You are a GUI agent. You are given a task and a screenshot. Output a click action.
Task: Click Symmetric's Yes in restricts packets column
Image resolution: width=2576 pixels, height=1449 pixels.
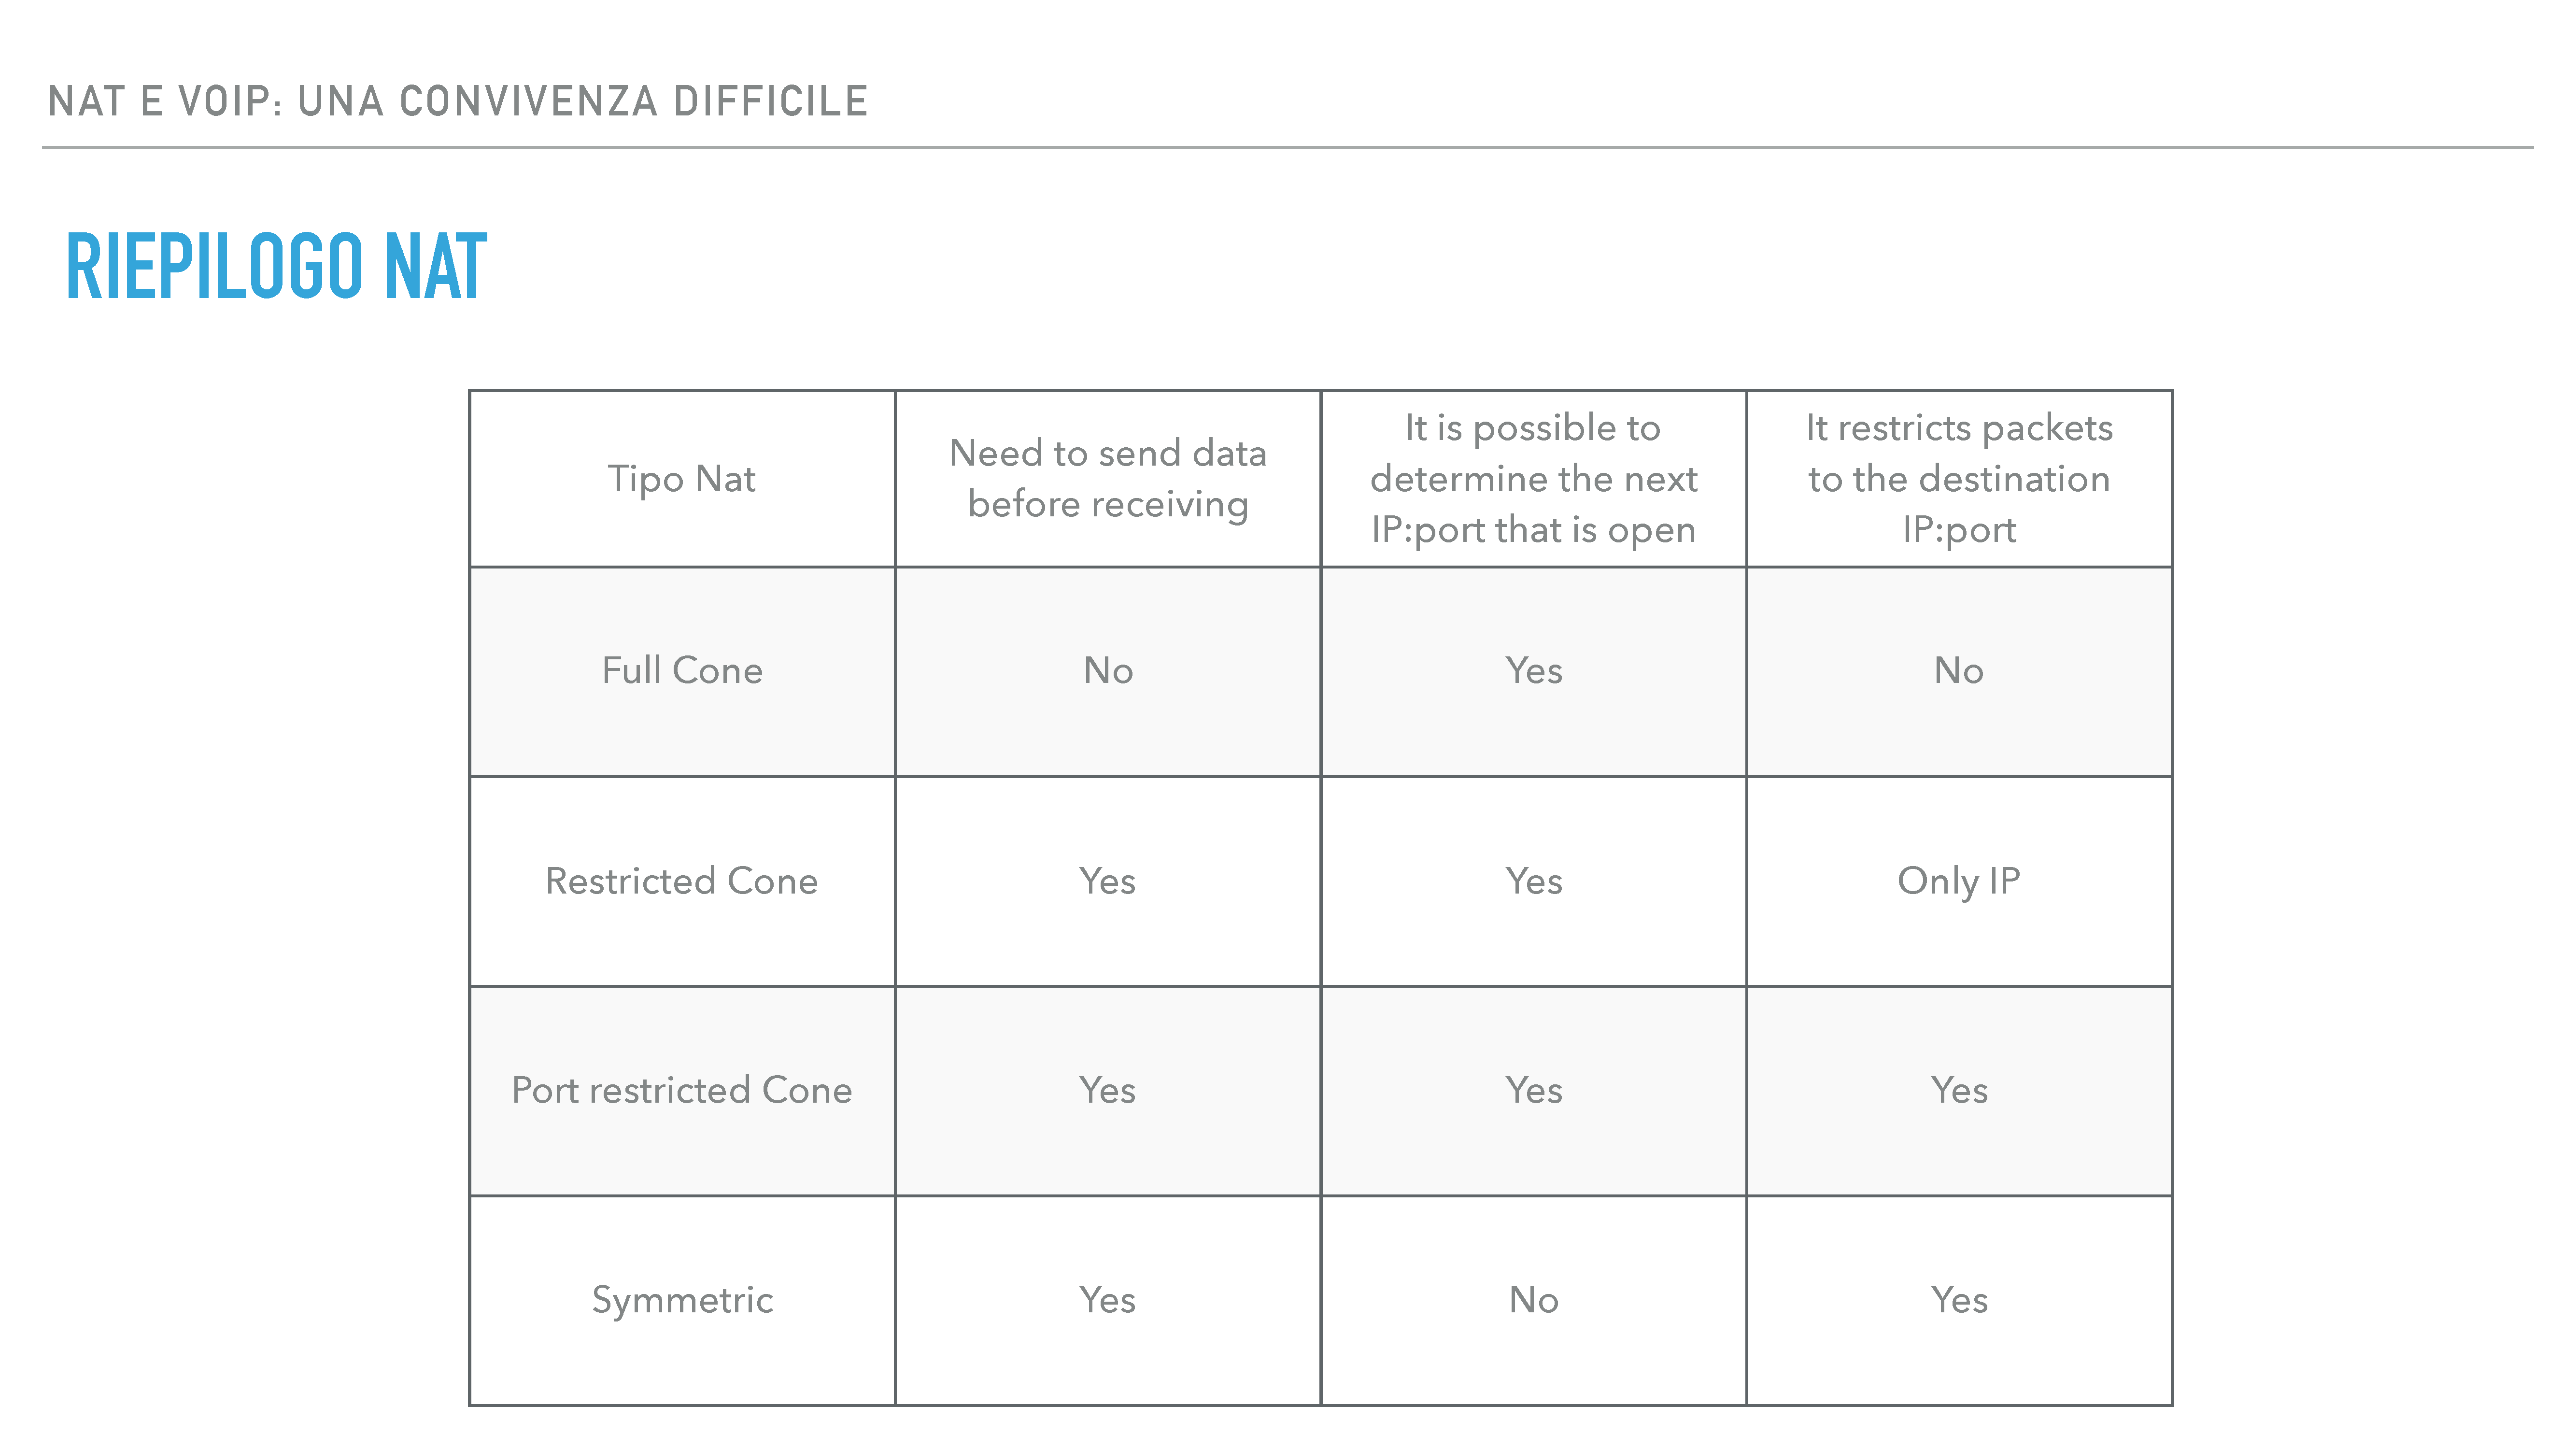(x=1959, y=1301)
